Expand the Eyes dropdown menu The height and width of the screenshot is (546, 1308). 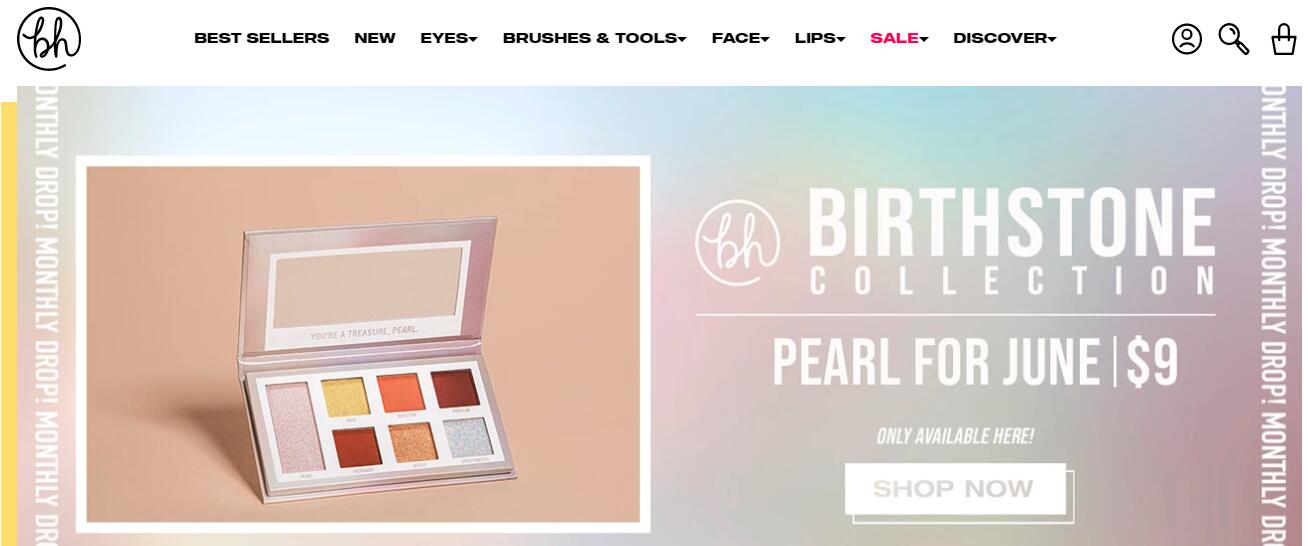click(x=449, y=38)
